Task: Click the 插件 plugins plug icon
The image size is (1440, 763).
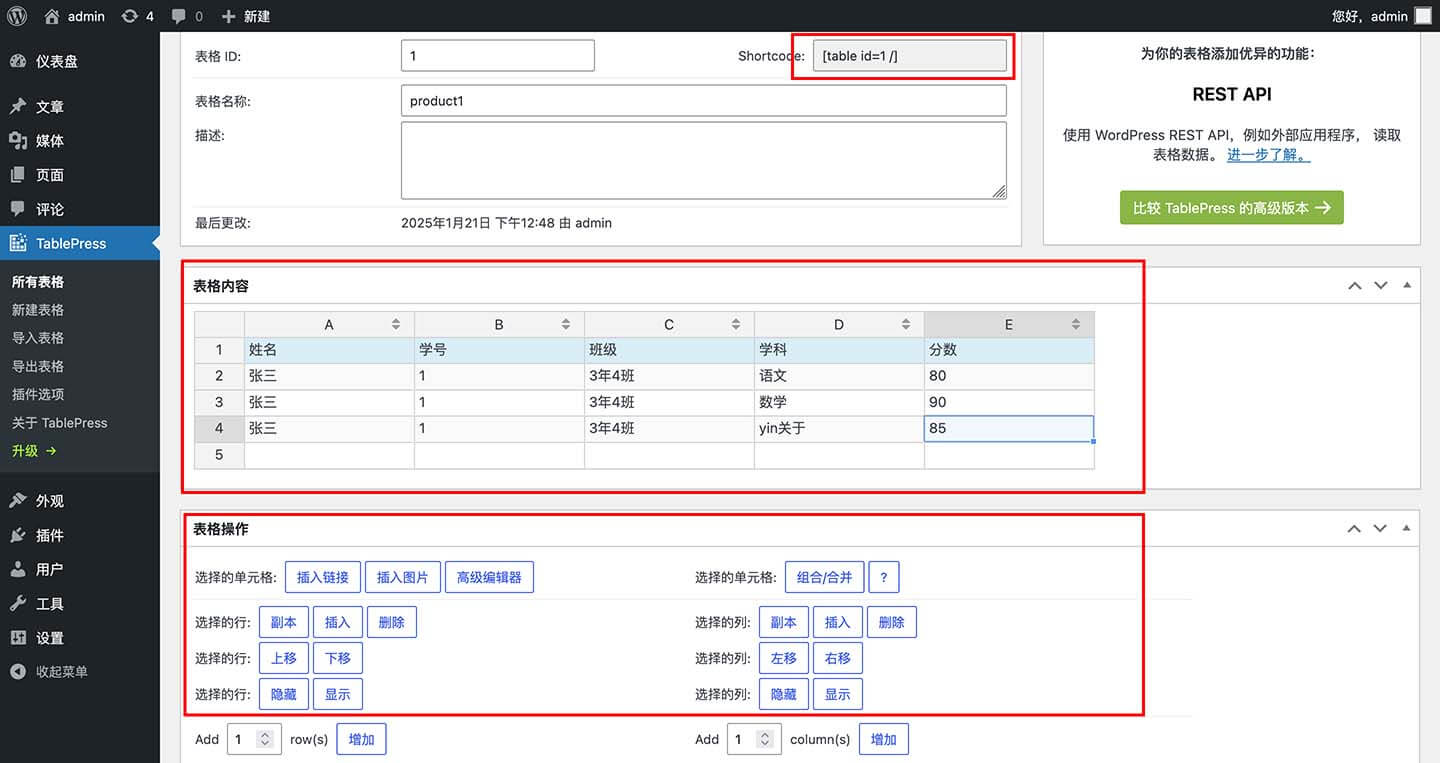Action: tap(18, 535)
